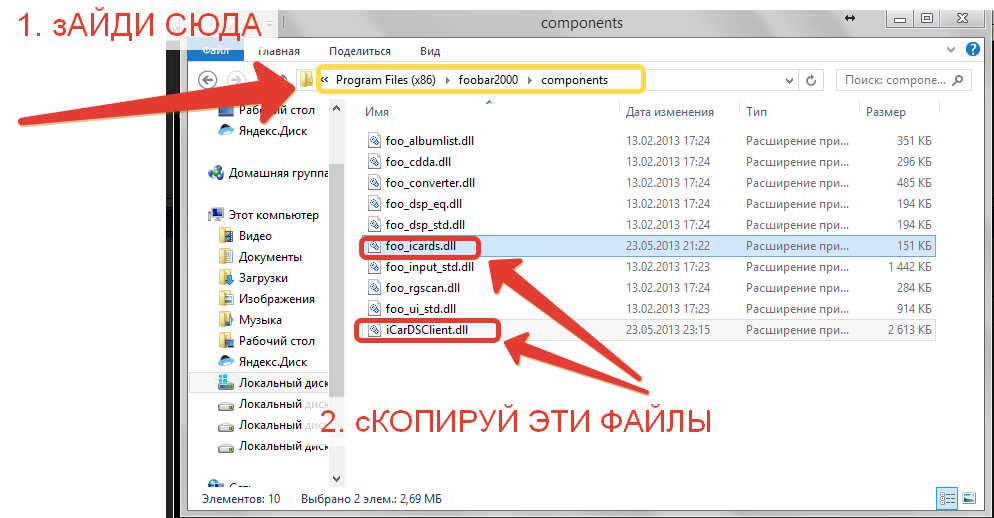The image size is (994, 518).
Task: Expand breadcrumb arrow after foobar2000
Action: pos(530,80)
